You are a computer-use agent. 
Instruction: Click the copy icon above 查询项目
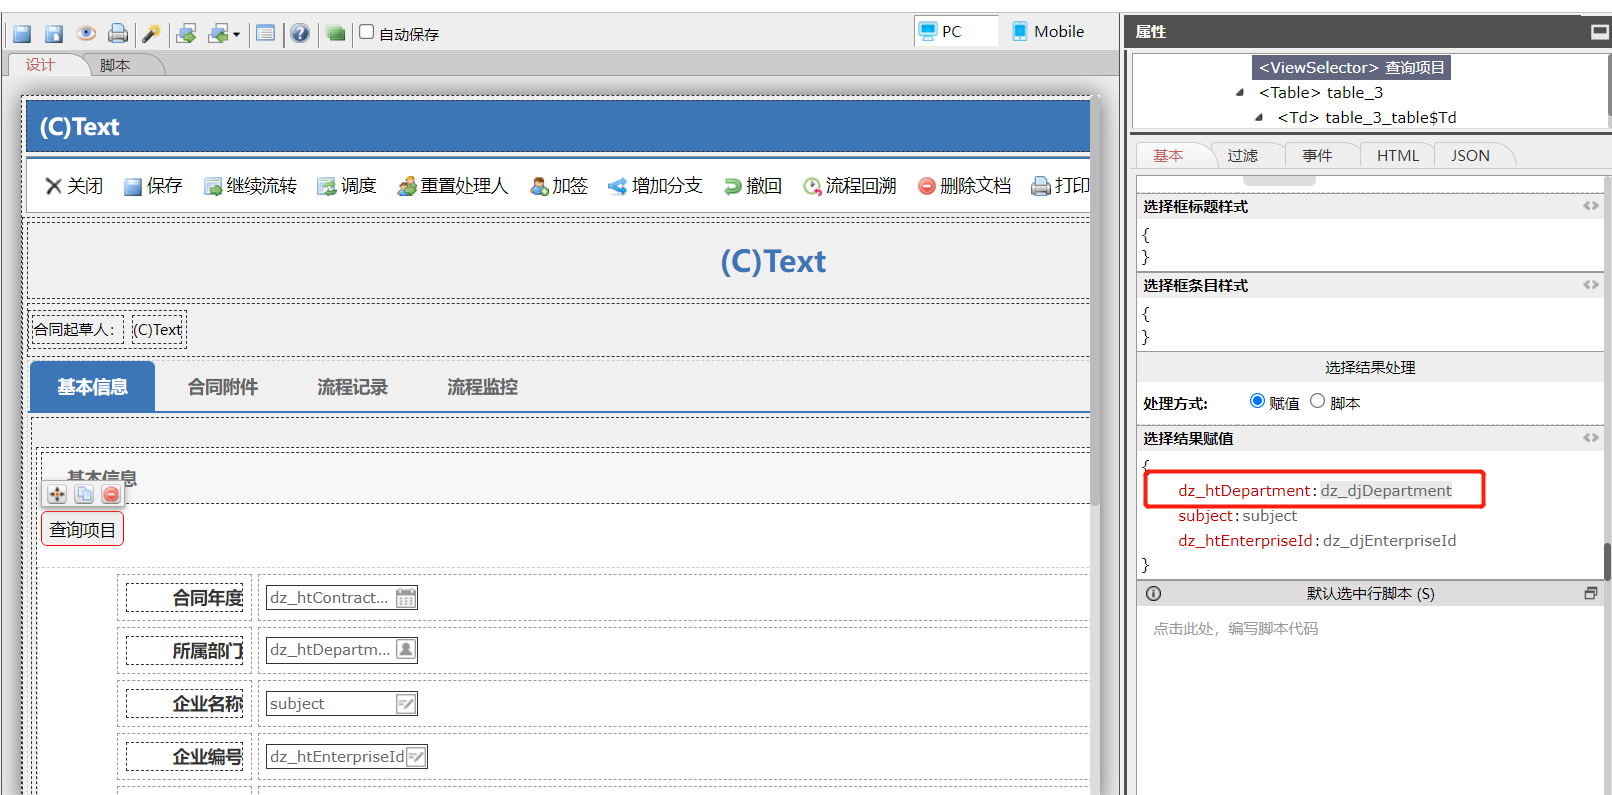(84, 494)
